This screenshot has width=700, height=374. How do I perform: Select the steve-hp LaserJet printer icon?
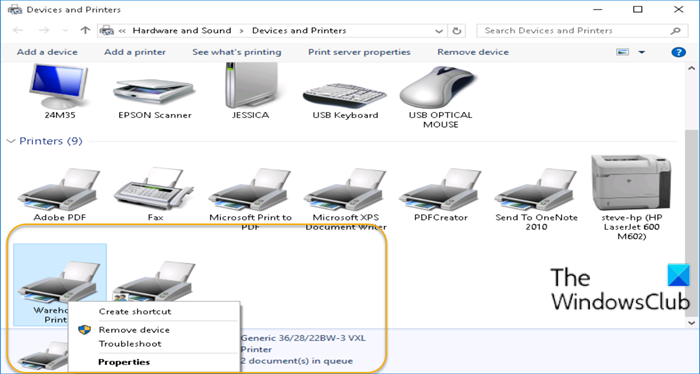tap(631, 183)
